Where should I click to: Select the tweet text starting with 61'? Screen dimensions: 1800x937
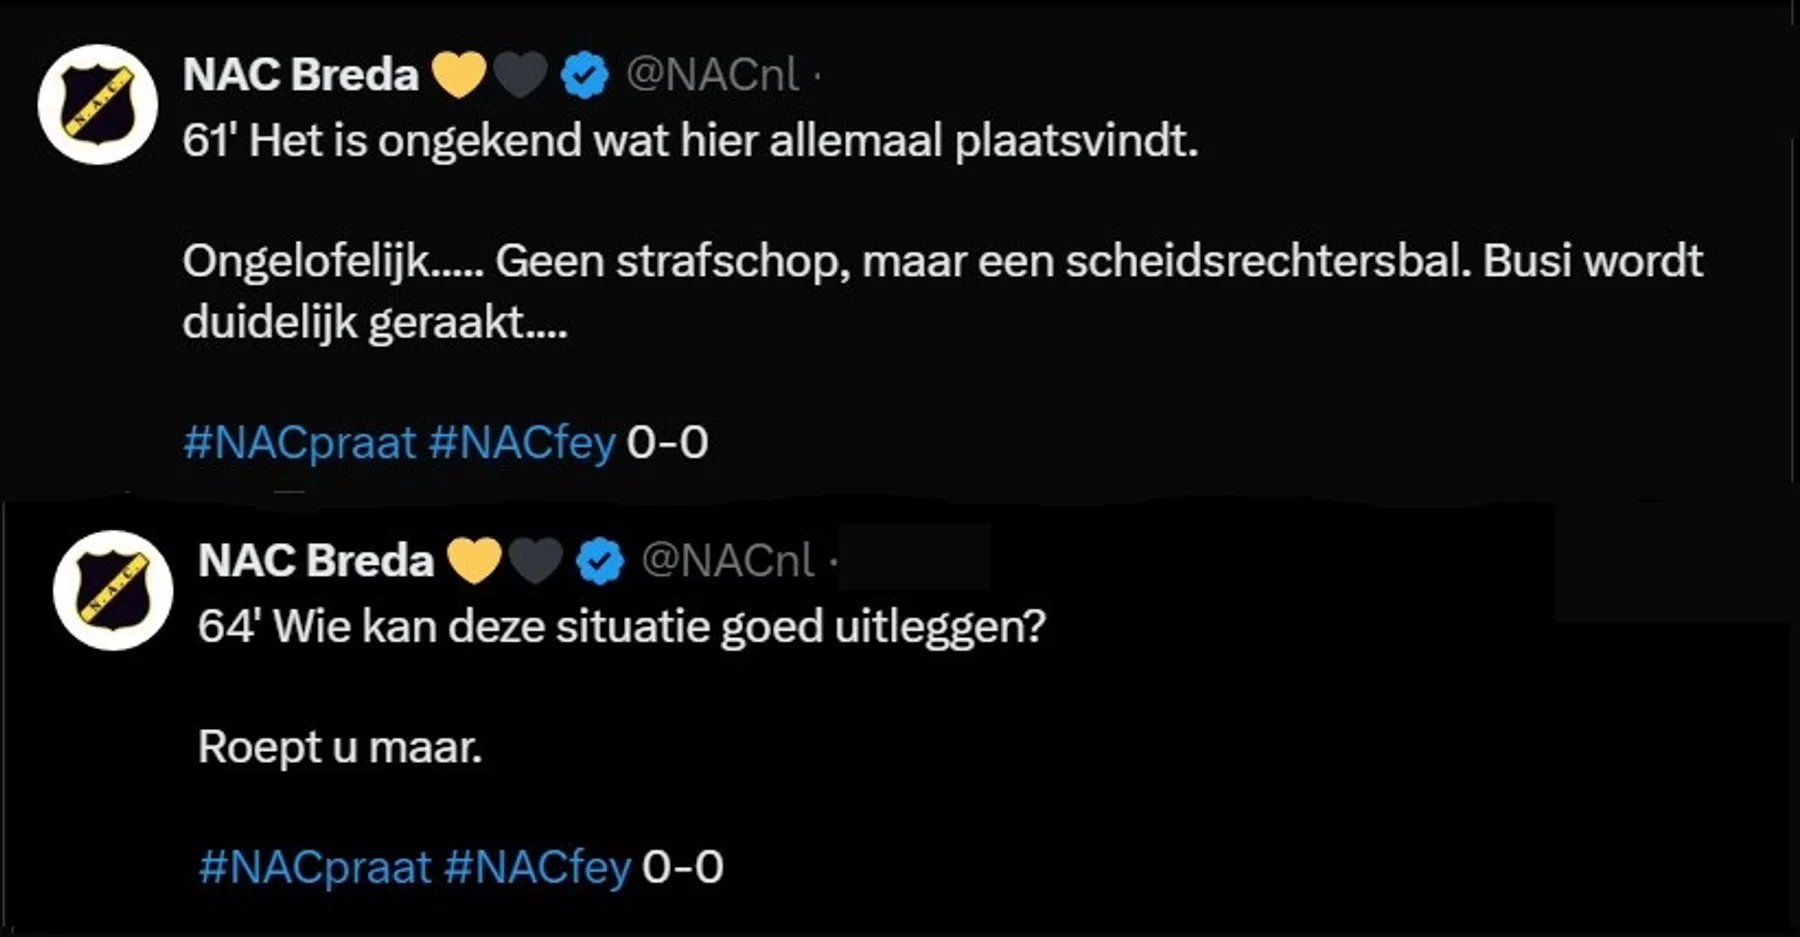[x=690, y=141]
